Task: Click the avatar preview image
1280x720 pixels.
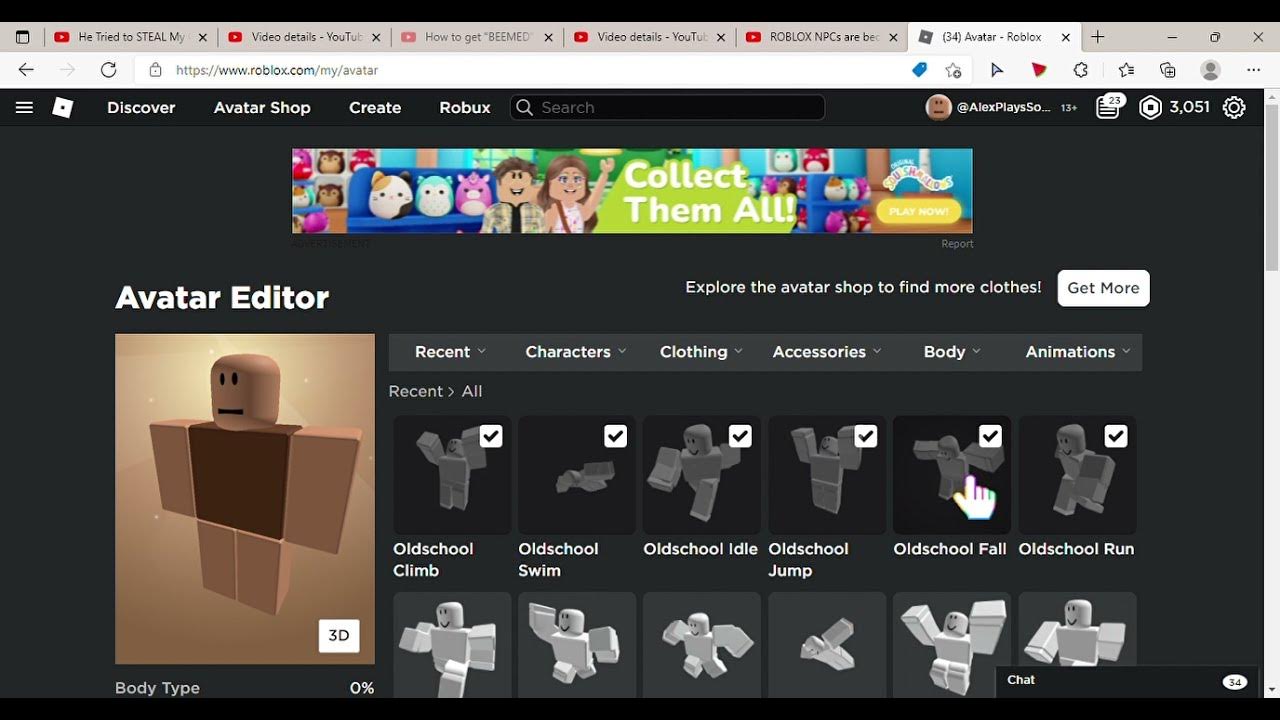Action: coord(245,499)
